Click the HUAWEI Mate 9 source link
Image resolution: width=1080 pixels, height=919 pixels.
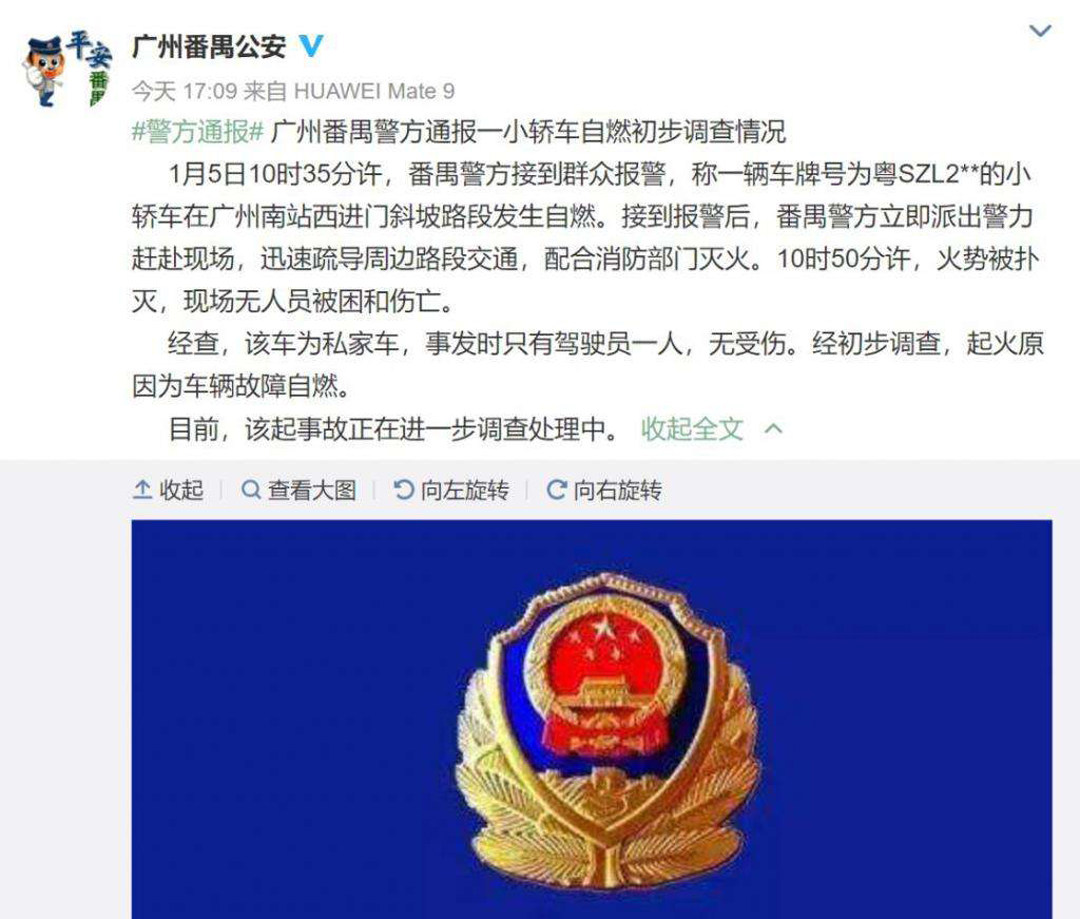[x=374, y=91]
